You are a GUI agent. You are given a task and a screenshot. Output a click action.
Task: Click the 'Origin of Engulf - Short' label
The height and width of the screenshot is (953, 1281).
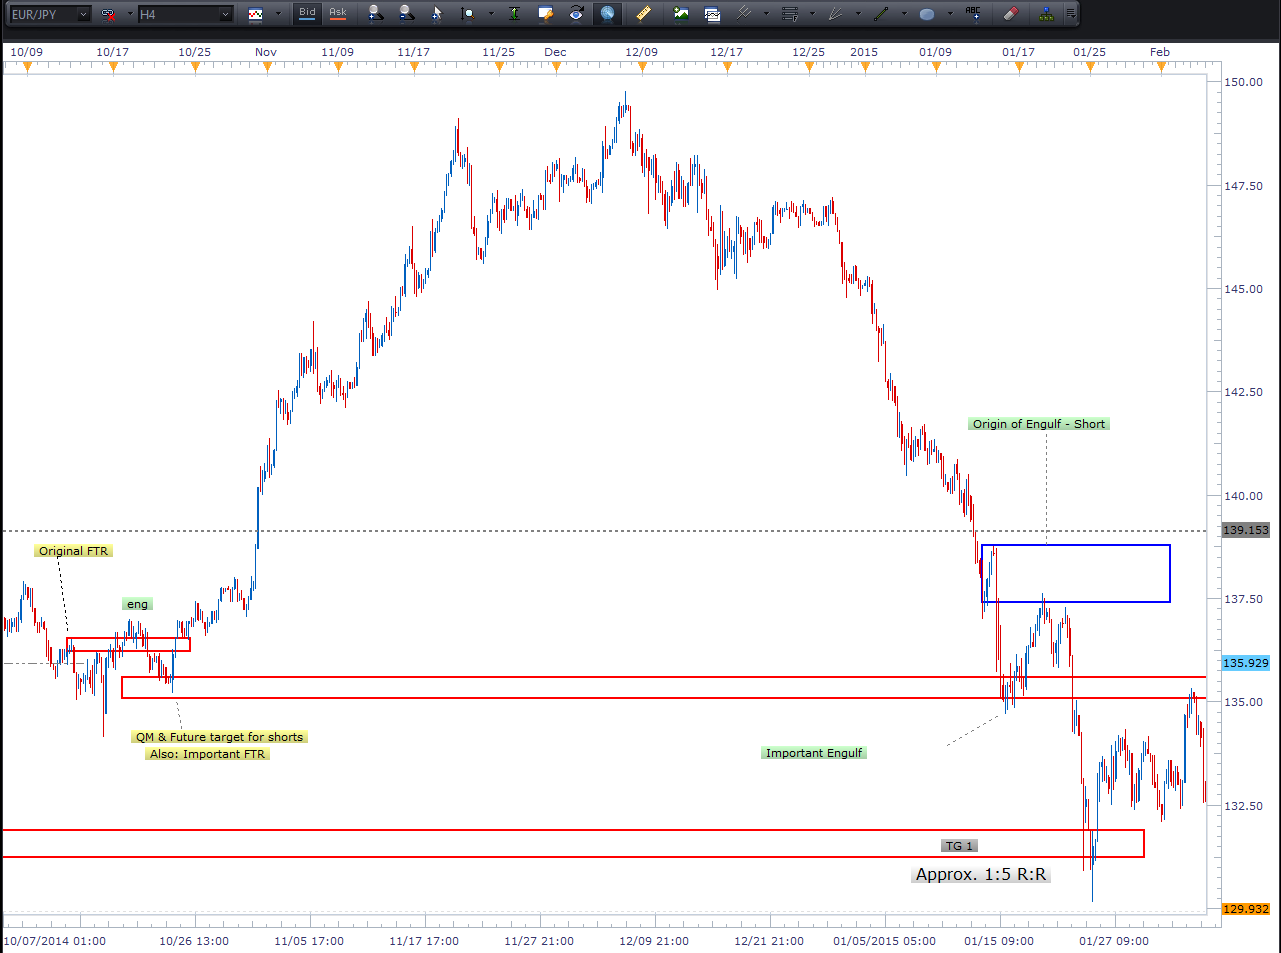(x=1038, y=424)
